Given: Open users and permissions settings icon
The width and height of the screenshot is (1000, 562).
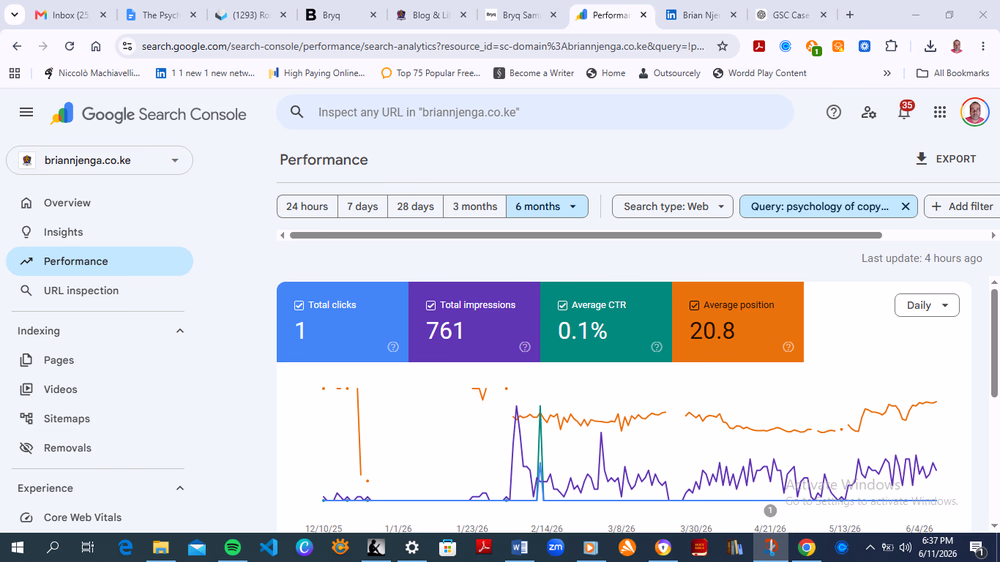Looking at the screenshot, I should click(869, 112).
